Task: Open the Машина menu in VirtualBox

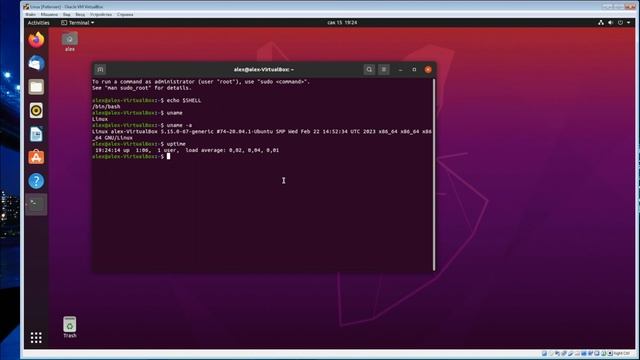Action: (x=49, y=15)
